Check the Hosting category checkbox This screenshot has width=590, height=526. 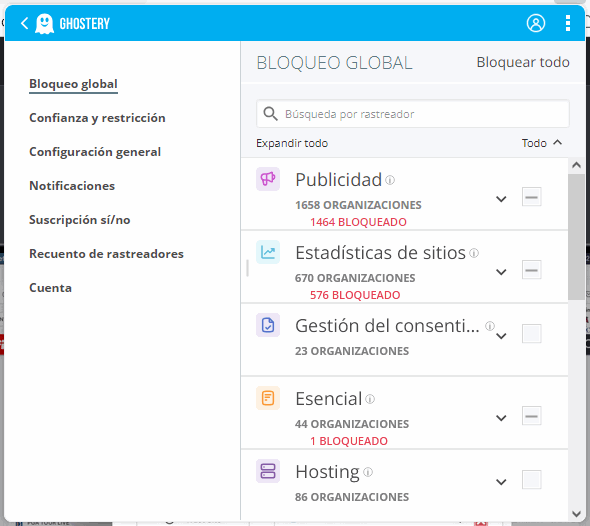click(x=531, y=480)
